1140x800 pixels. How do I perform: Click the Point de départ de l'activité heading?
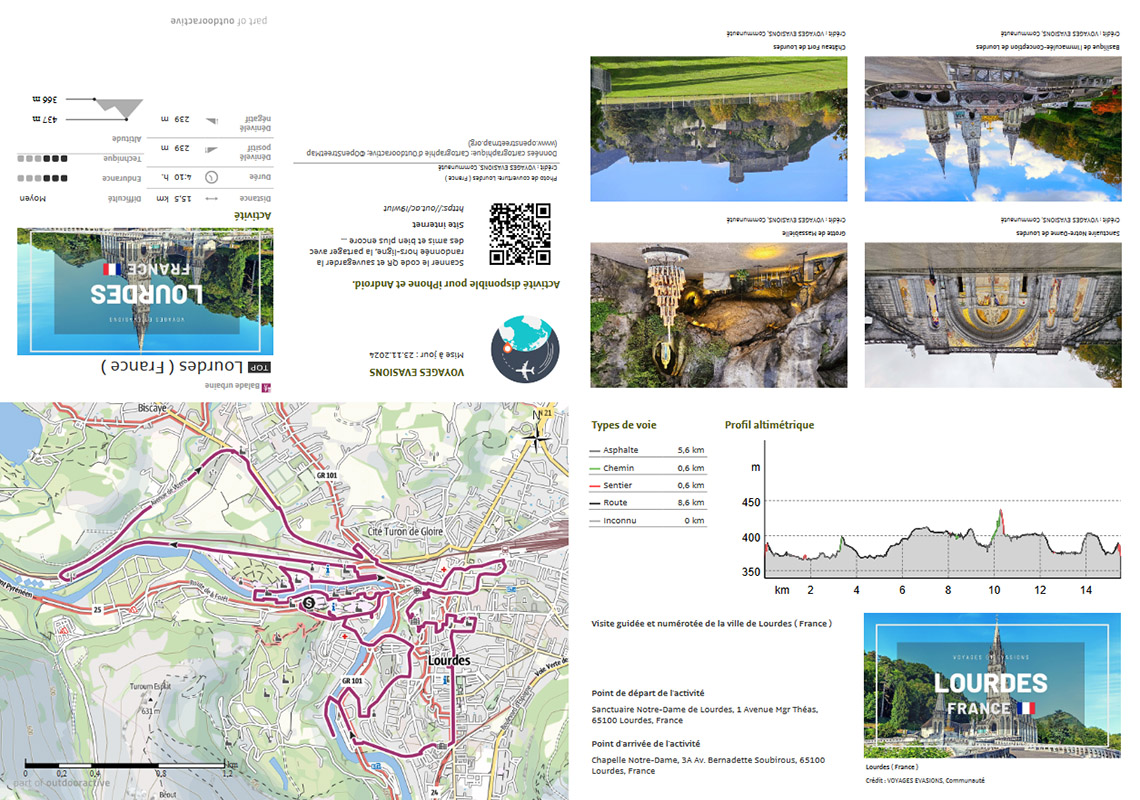[x=648, y=693]
